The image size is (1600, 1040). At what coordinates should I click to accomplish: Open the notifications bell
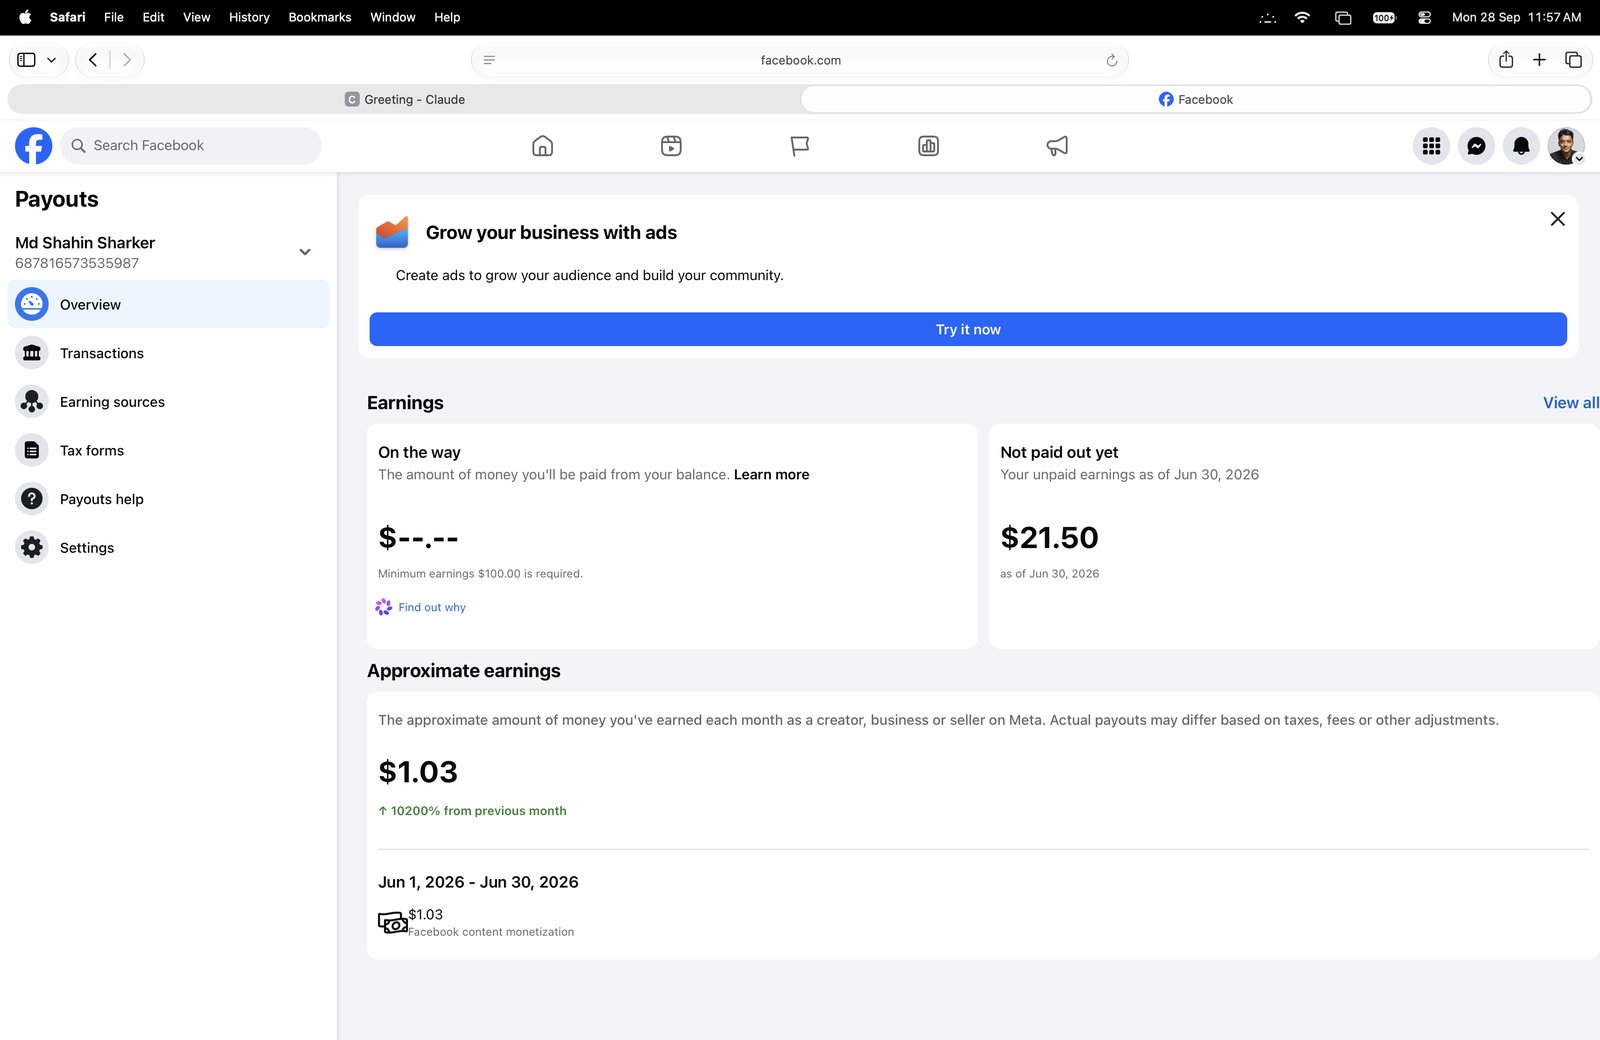coord(1521,146)
